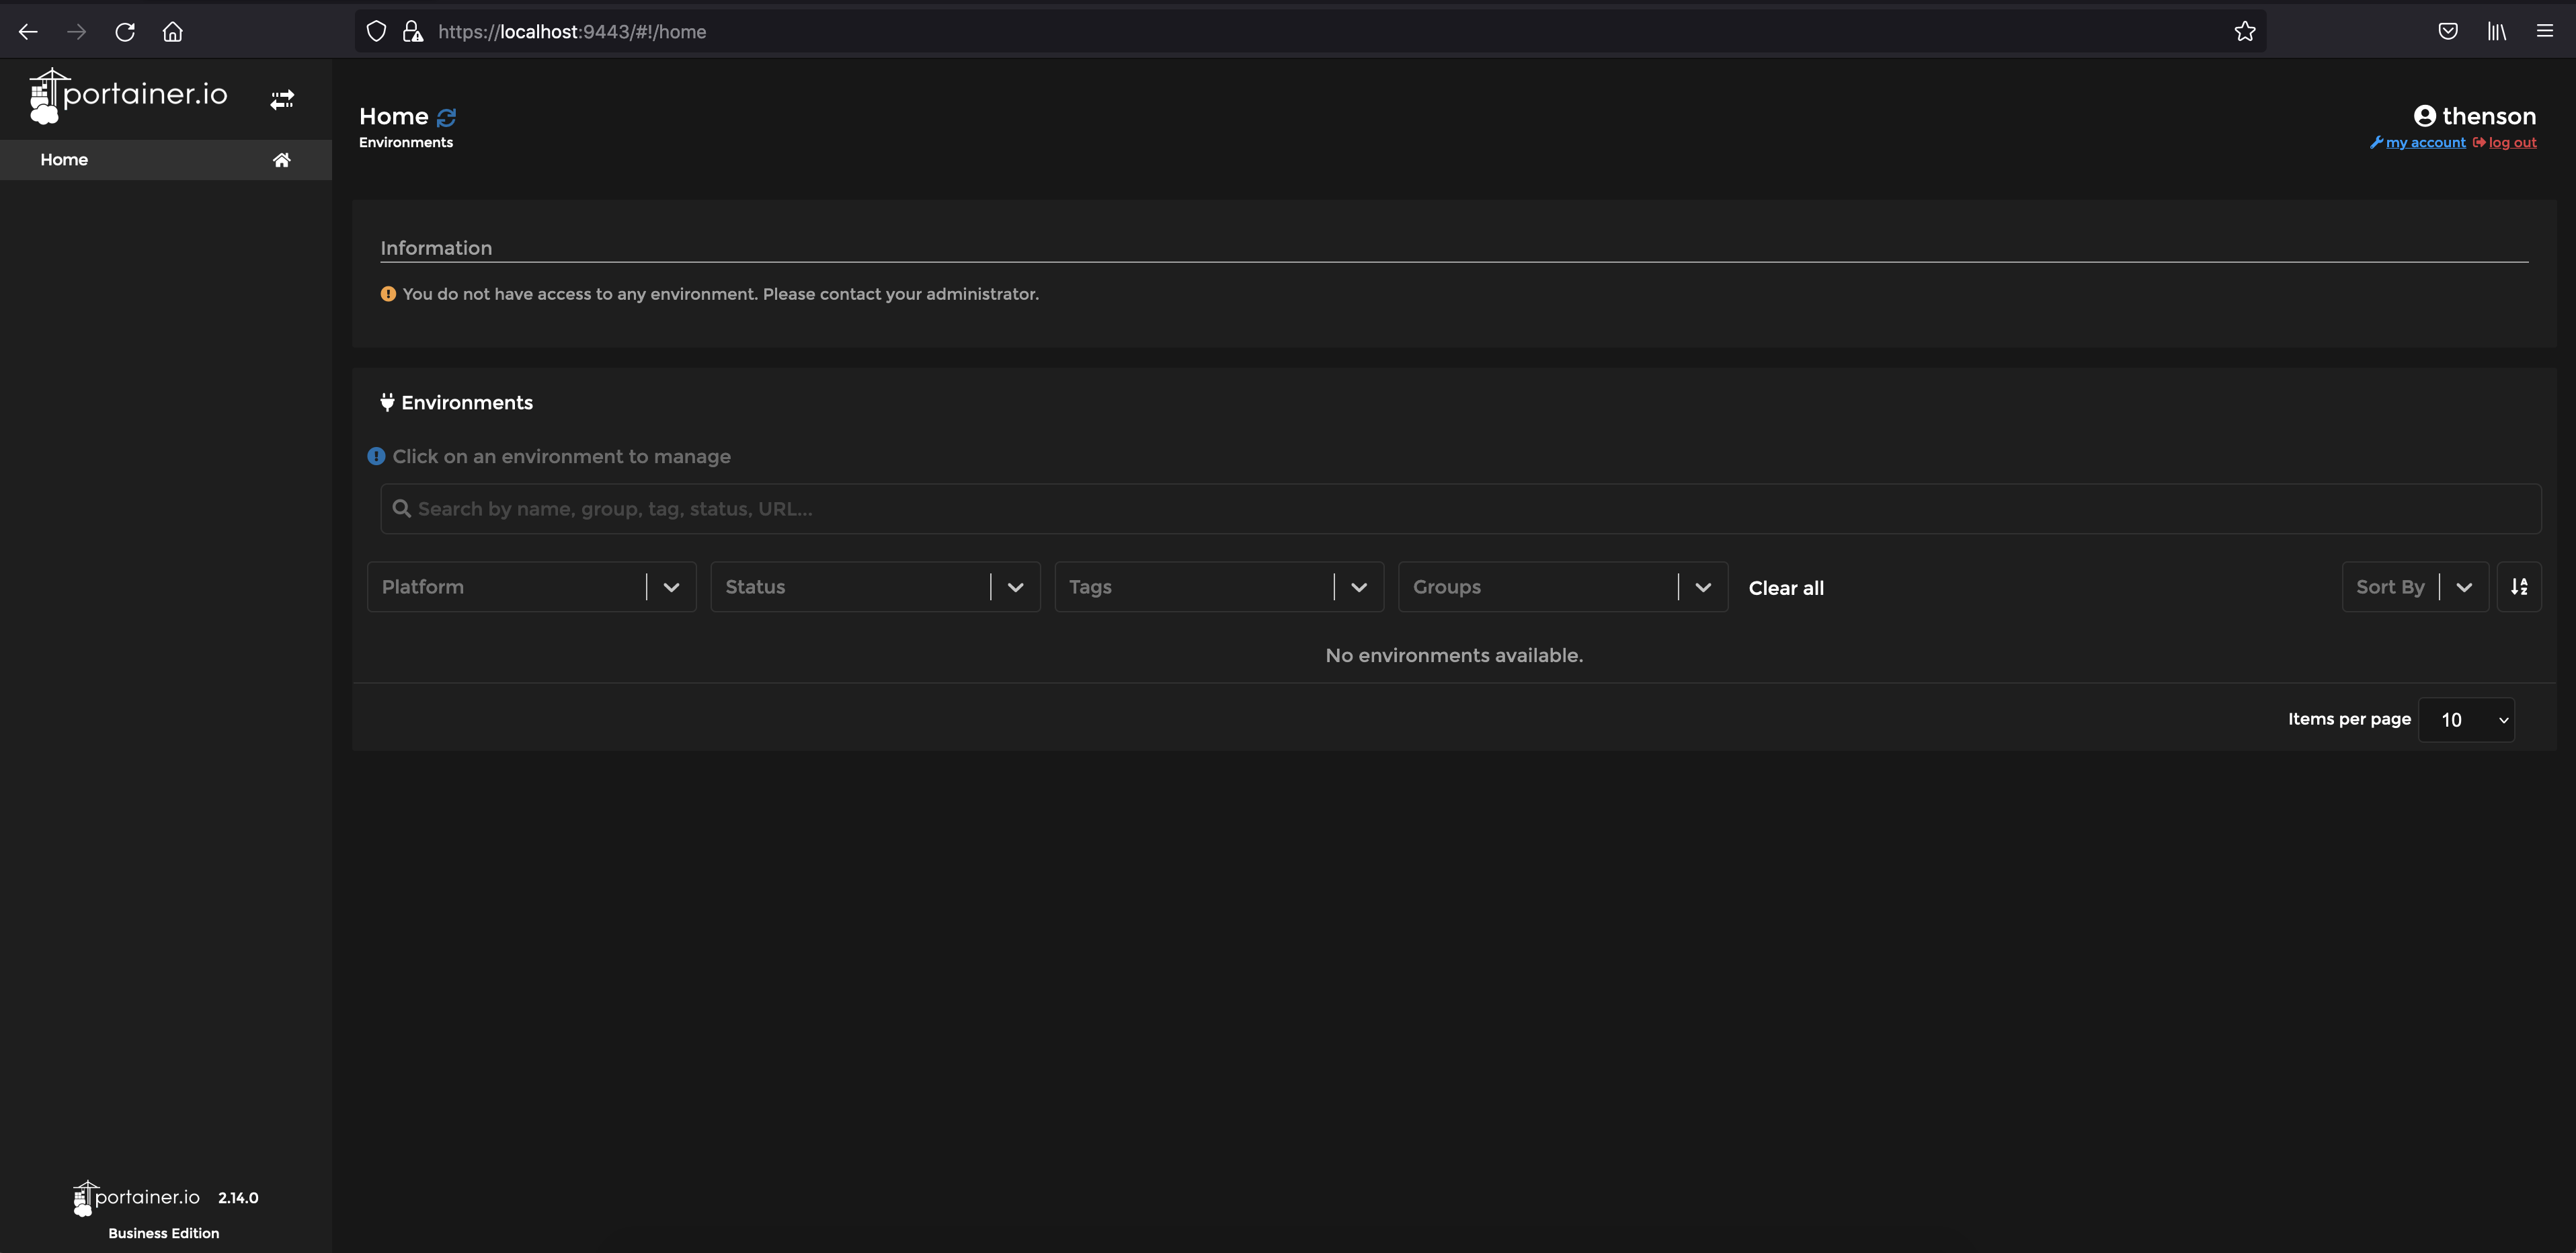Open the browser Pocket save icon
This screenshot has width=2576, height=1253.
2447,32
